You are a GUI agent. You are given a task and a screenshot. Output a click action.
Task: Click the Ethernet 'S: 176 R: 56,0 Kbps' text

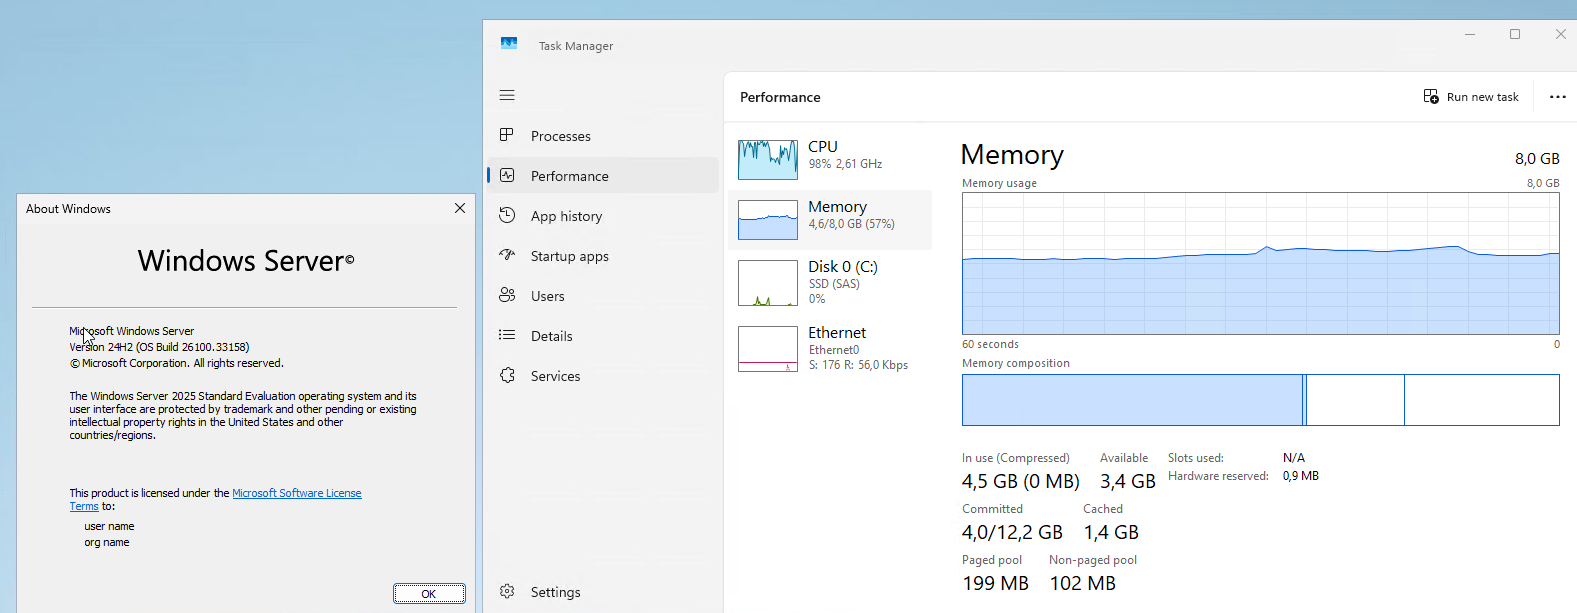point(858,365)
